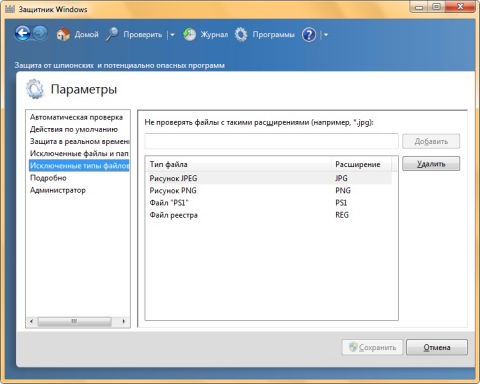
Task: Expand the dropdown arrow next to help
Action: [326, 35]
